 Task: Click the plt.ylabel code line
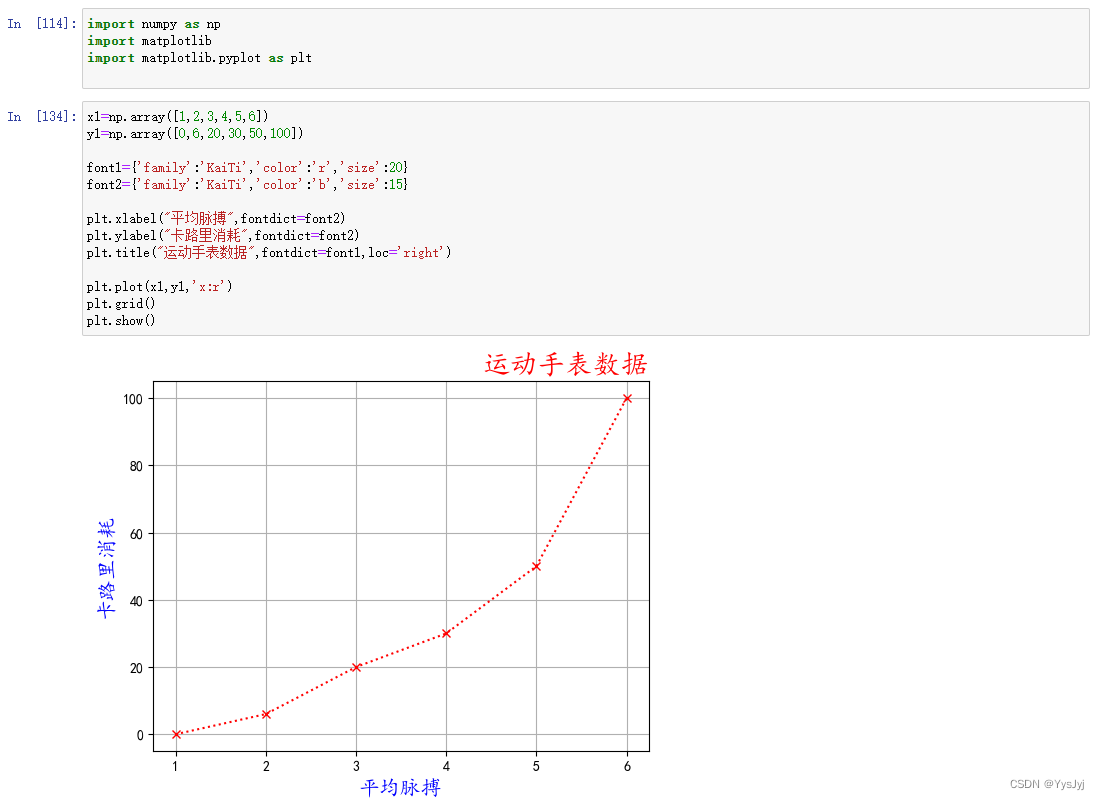[x=223, y=236]
